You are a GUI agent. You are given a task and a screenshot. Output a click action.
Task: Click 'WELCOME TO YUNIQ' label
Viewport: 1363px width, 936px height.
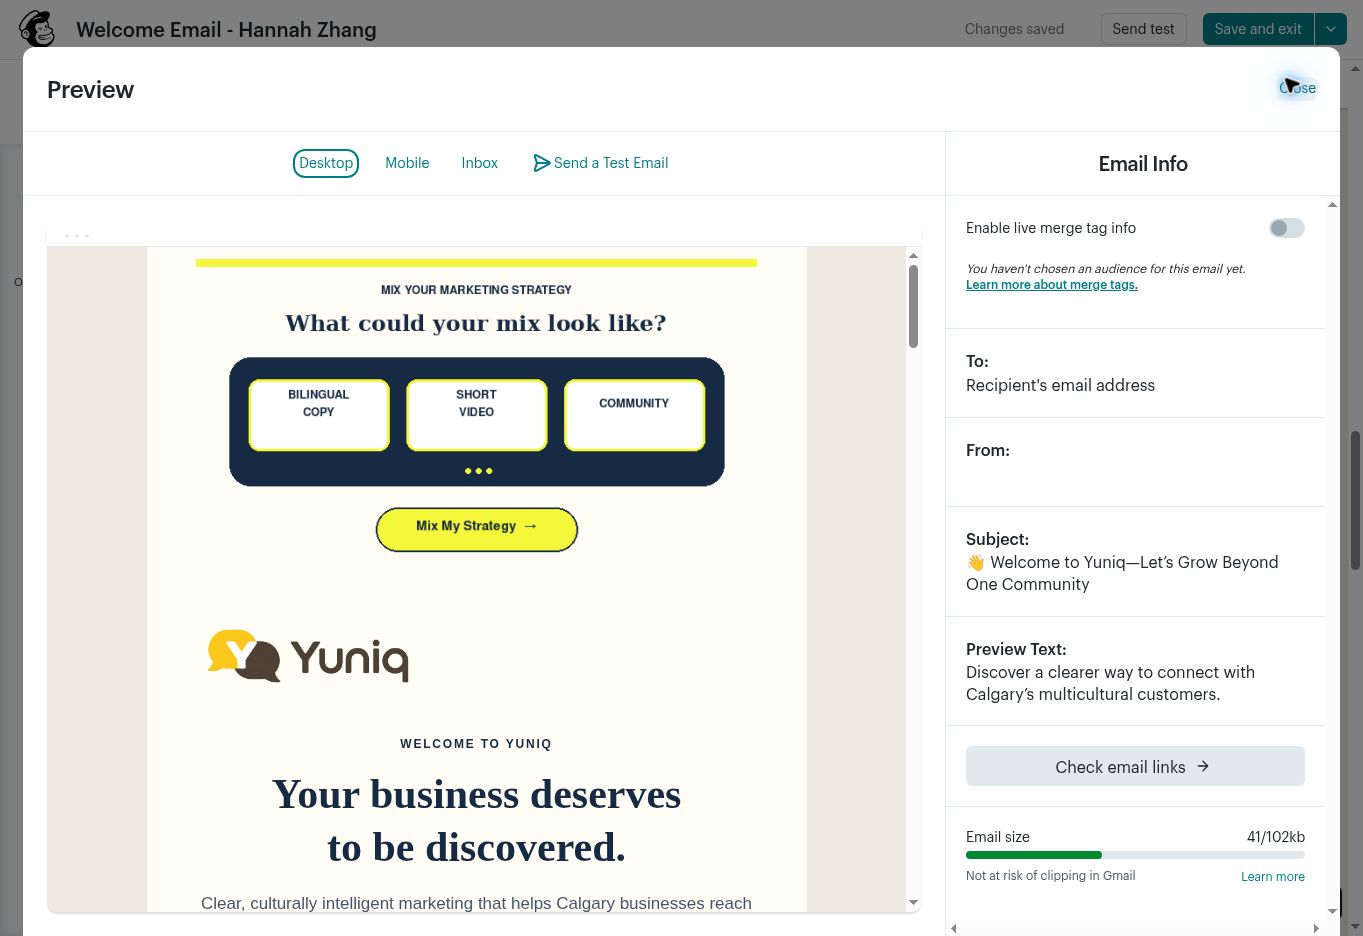tap(476, 744)
